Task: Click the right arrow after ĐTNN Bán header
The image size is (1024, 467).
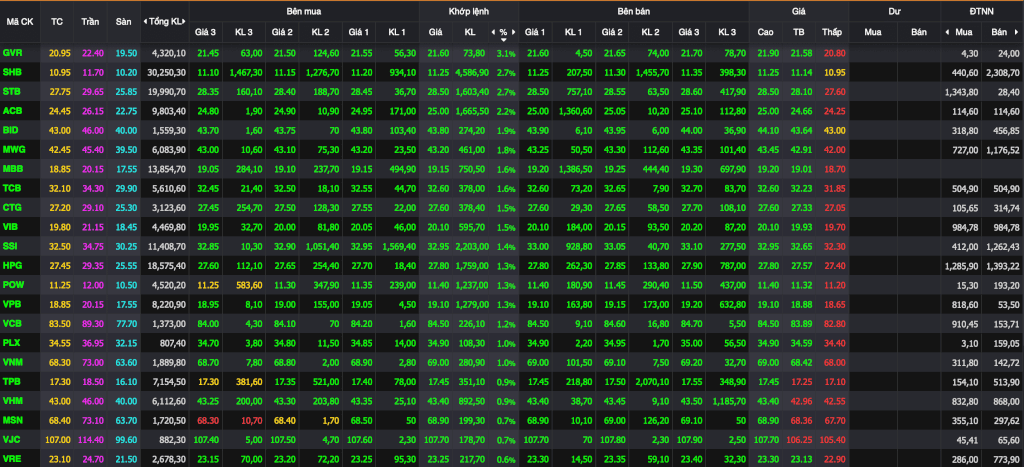Action: (1019, 31)
